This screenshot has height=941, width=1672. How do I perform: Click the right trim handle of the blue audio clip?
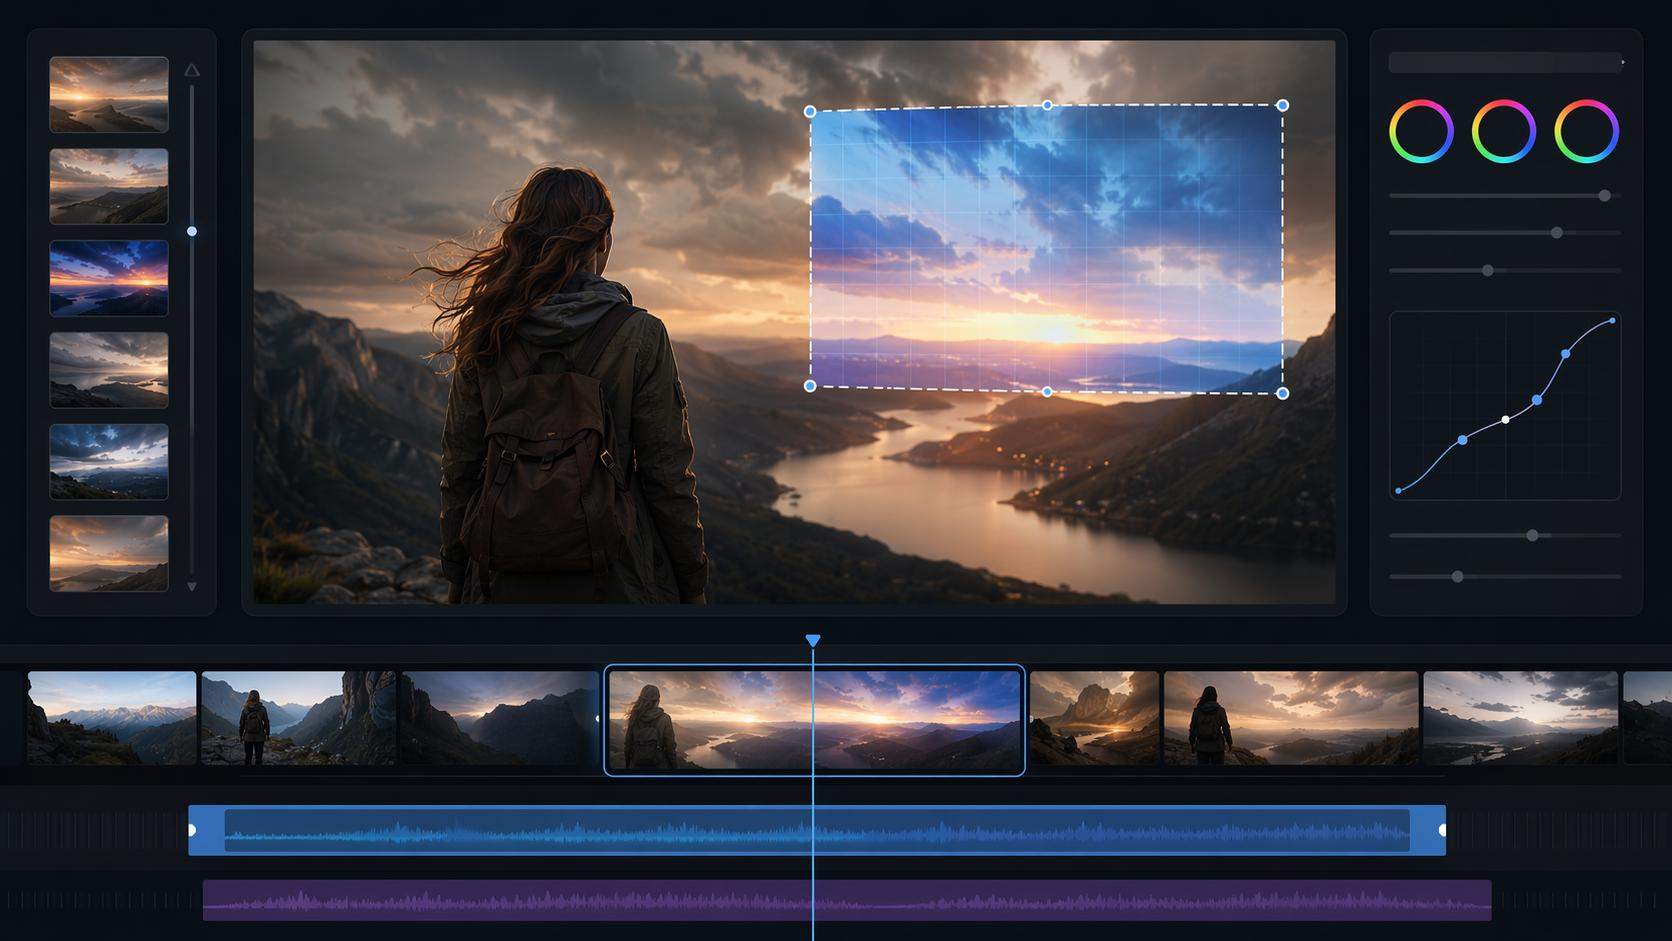[x=1441, y=830]
